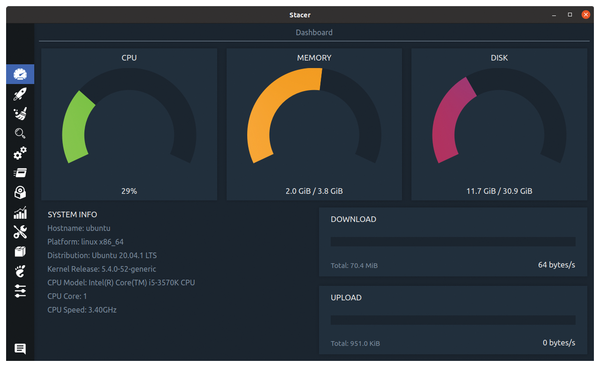Open Services gears icon
The height and width of the screenshot is (367, 600).
coord(20,153)
